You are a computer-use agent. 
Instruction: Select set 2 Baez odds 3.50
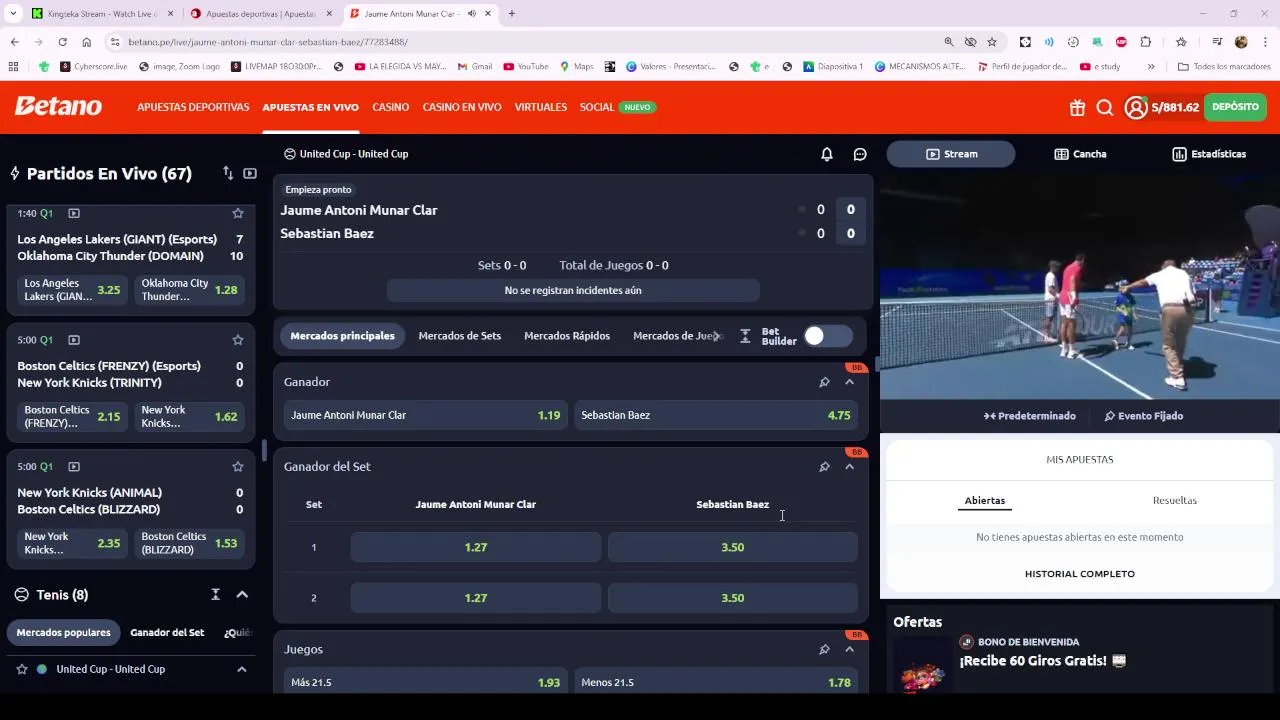pyautogui.click(x=733, y=598)
